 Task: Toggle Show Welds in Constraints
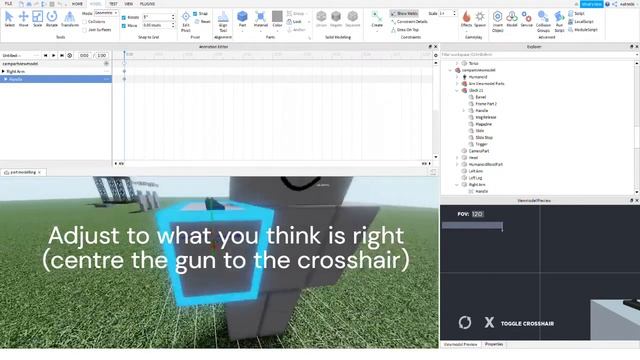click(404, 13)
